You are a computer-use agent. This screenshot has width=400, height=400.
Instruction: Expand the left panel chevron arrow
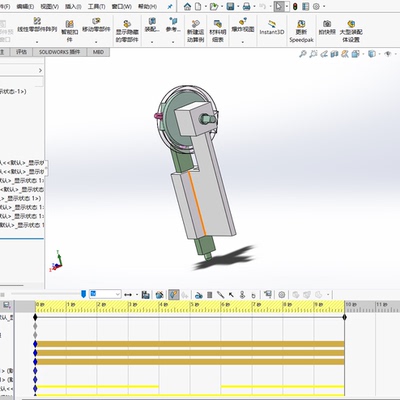click(40, 70)
